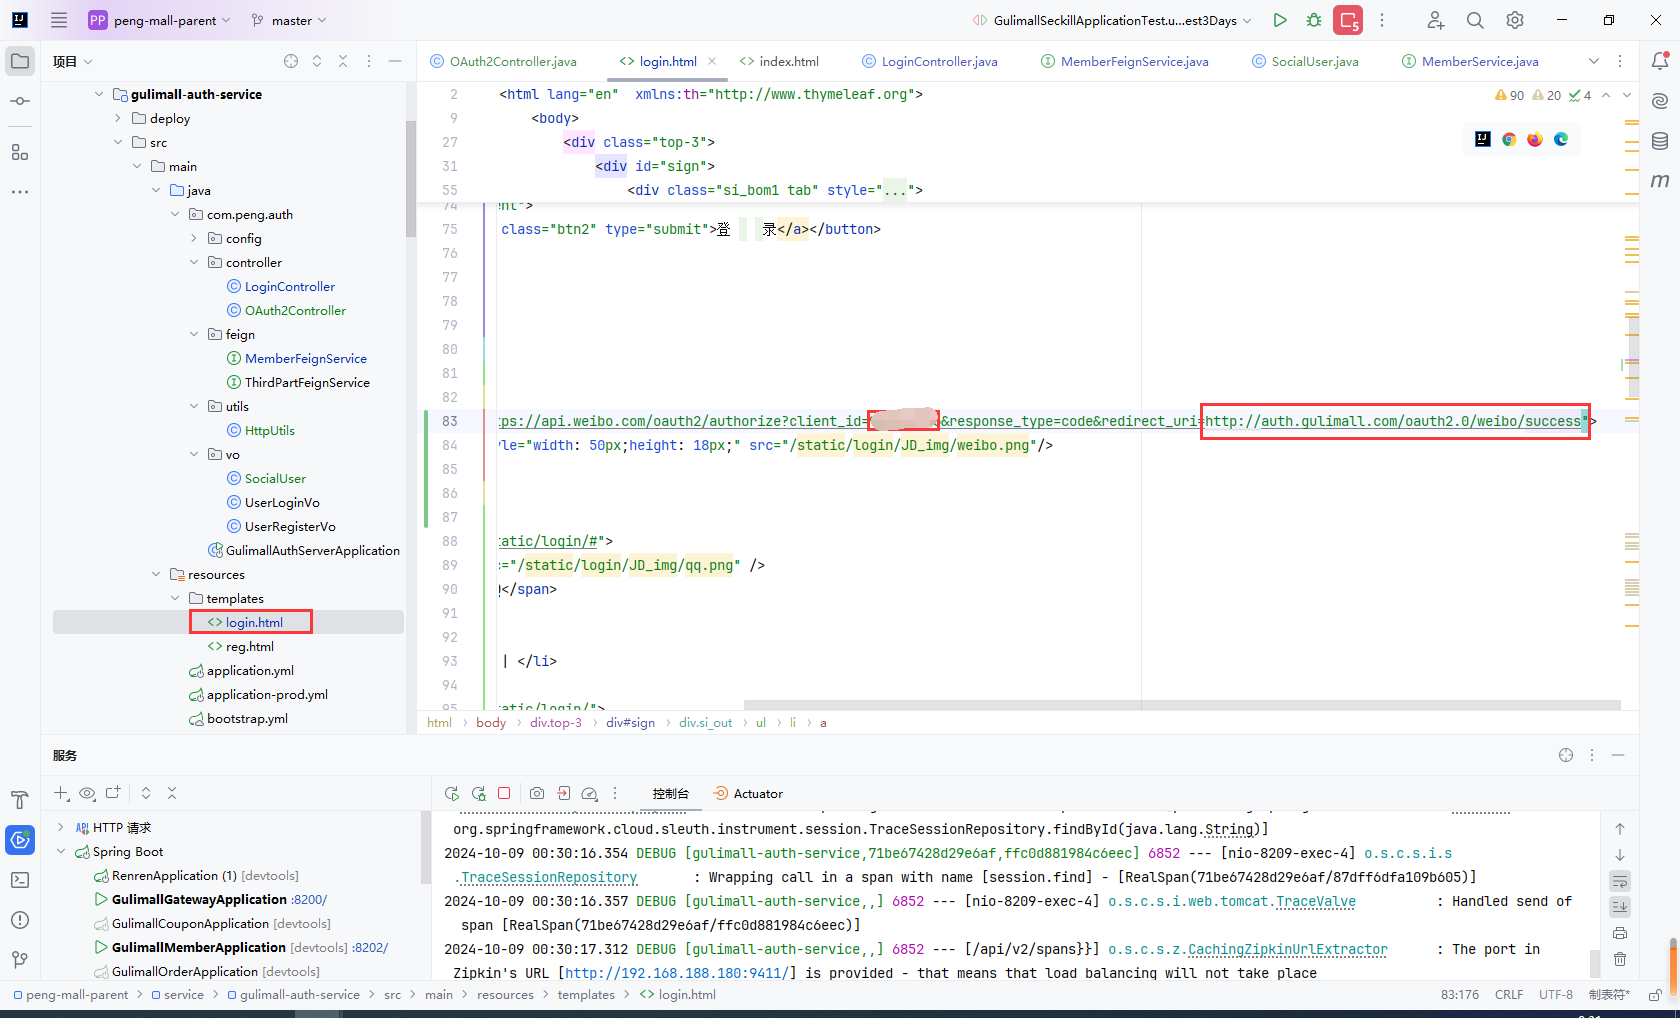The width and height of the screenshot is (1680, 1018).
Task: Click the 90 warnings inspection indicator
Action: [x=1509, y=95]
